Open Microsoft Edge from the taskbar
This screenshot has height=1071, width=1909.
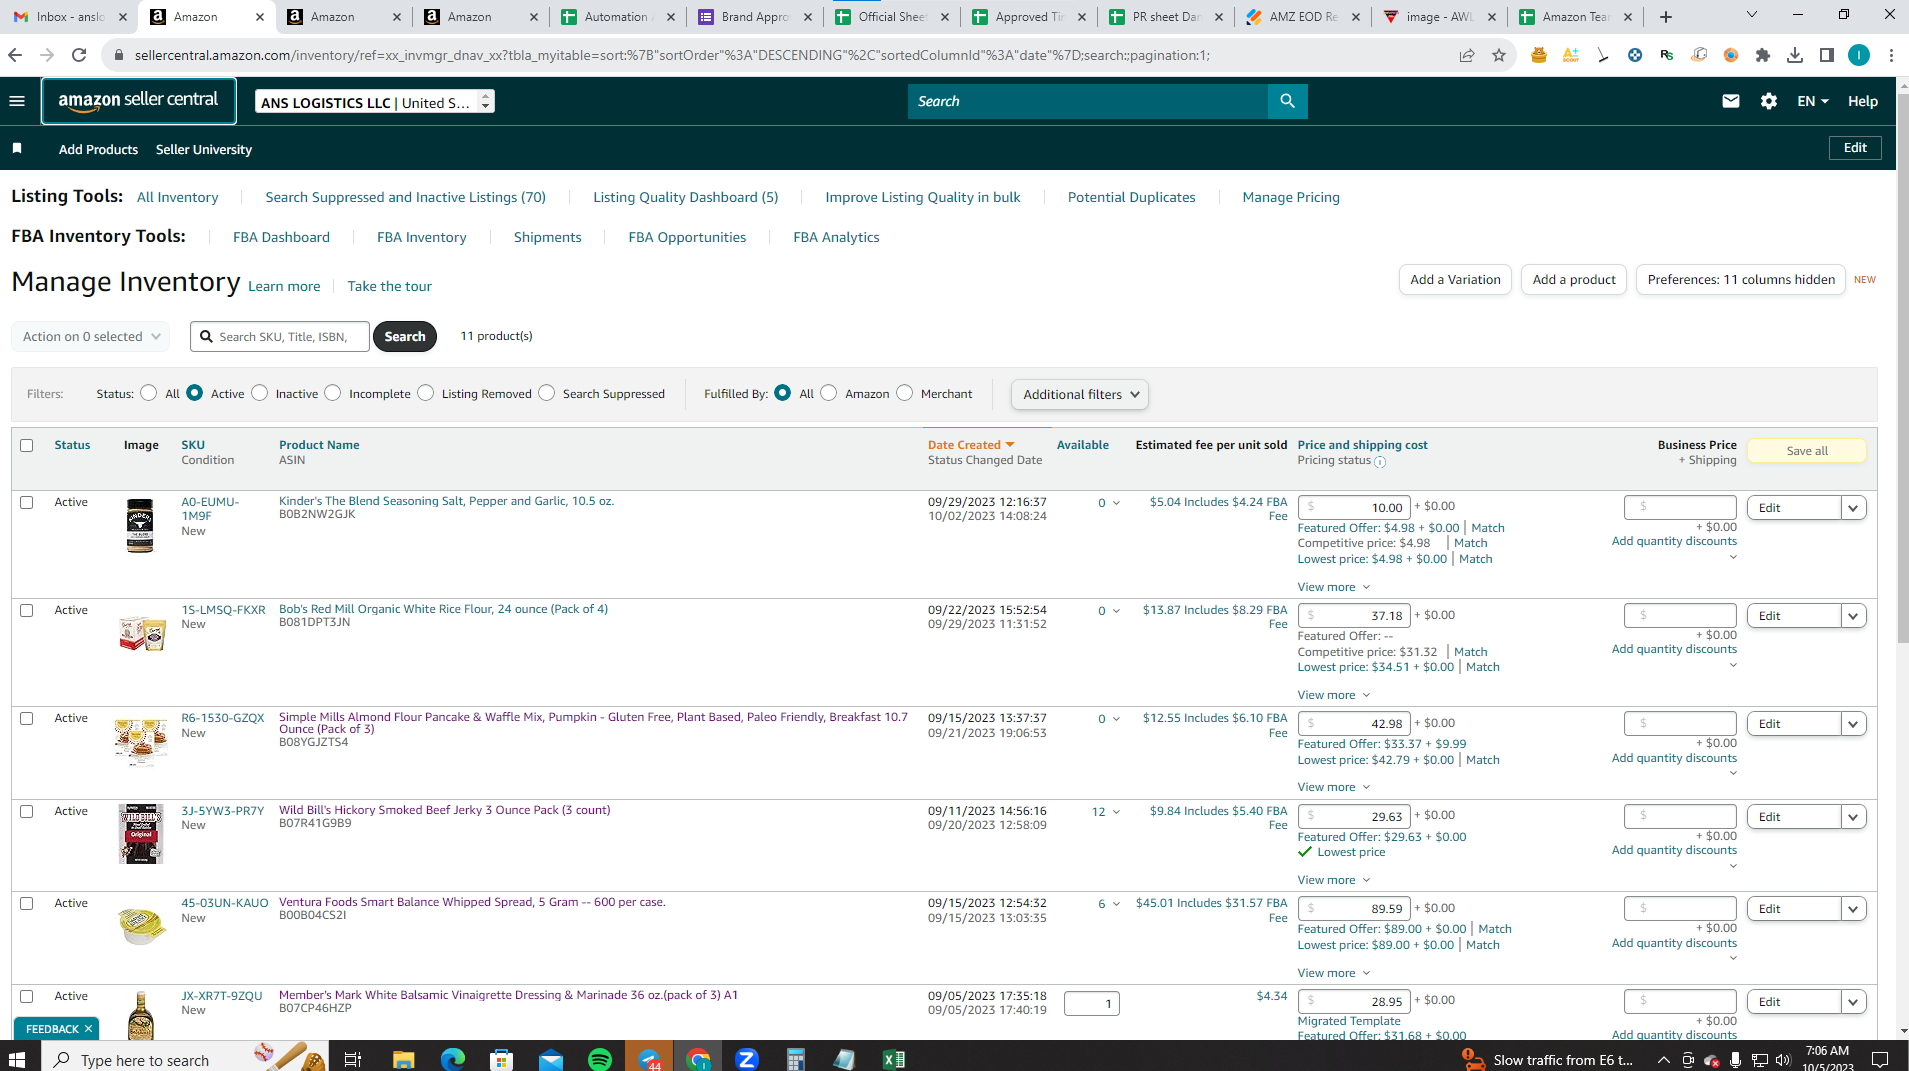[453, 1059]
